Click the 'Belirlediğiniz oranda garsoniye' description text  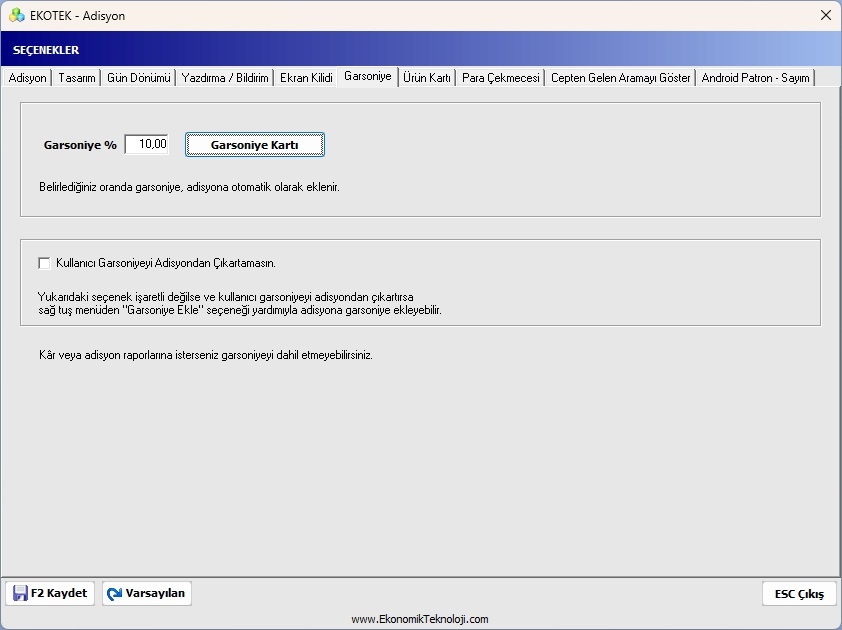190,187
